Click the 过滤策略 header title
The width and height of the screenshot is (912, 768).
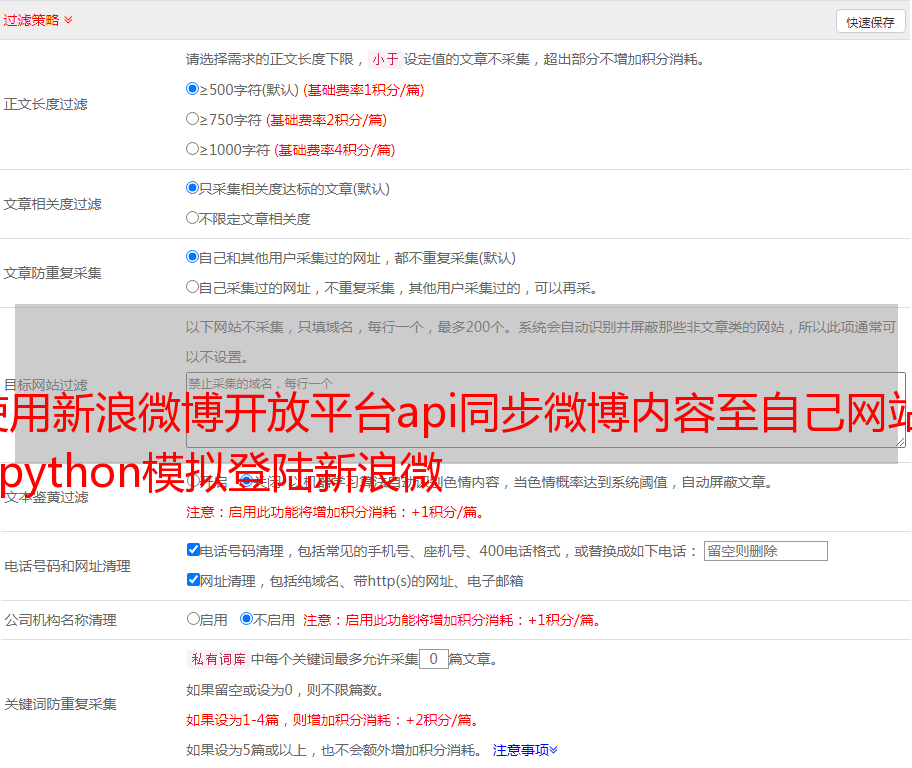pyautogui.click(x=30, y=20)
